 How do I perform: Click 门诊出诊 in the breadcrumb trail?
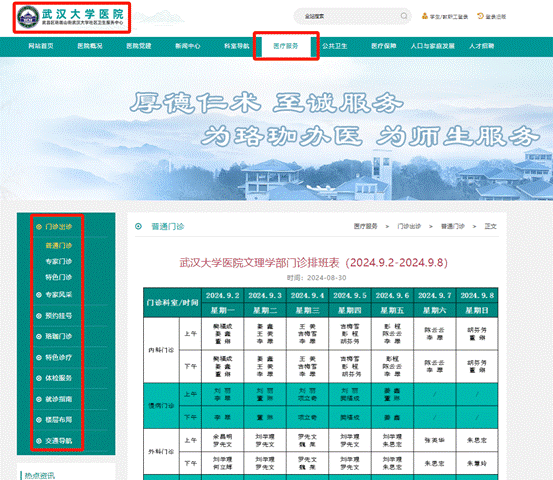click(409, 226)
